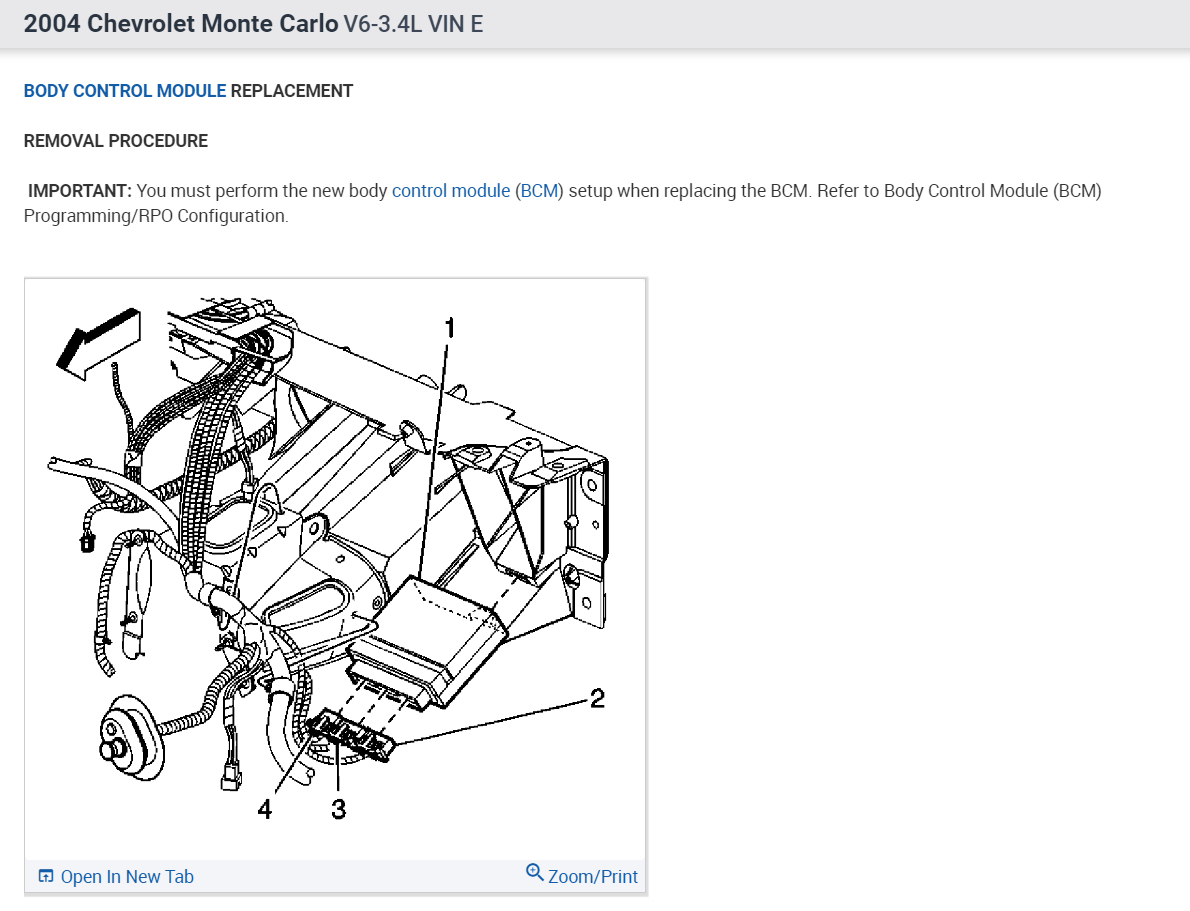This screenshot has width=1190, height=911.
Task: Click the 'IMPORTANT:' label
Action: [80, 191]
